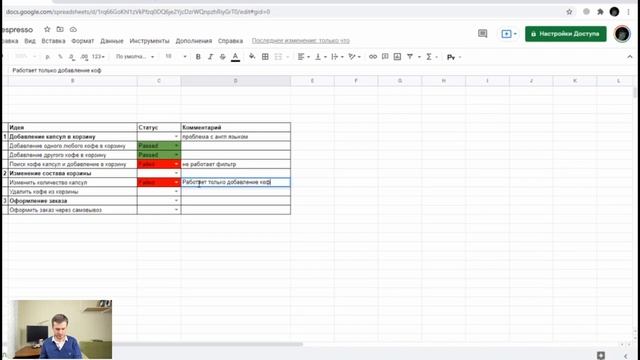Open the Справка menu

point(230,41)
